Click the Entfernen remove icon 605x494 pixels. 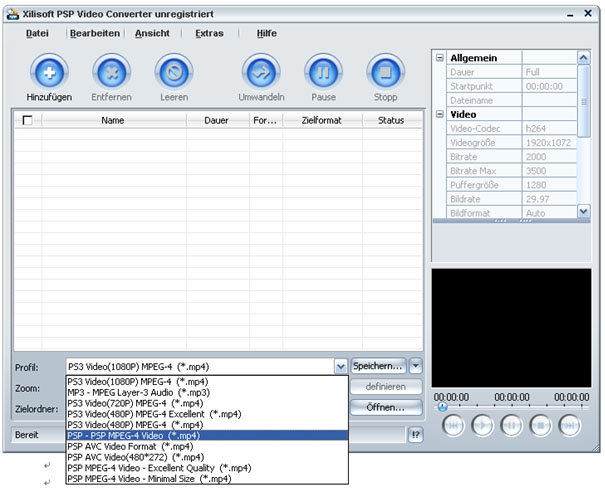point(111,73)
